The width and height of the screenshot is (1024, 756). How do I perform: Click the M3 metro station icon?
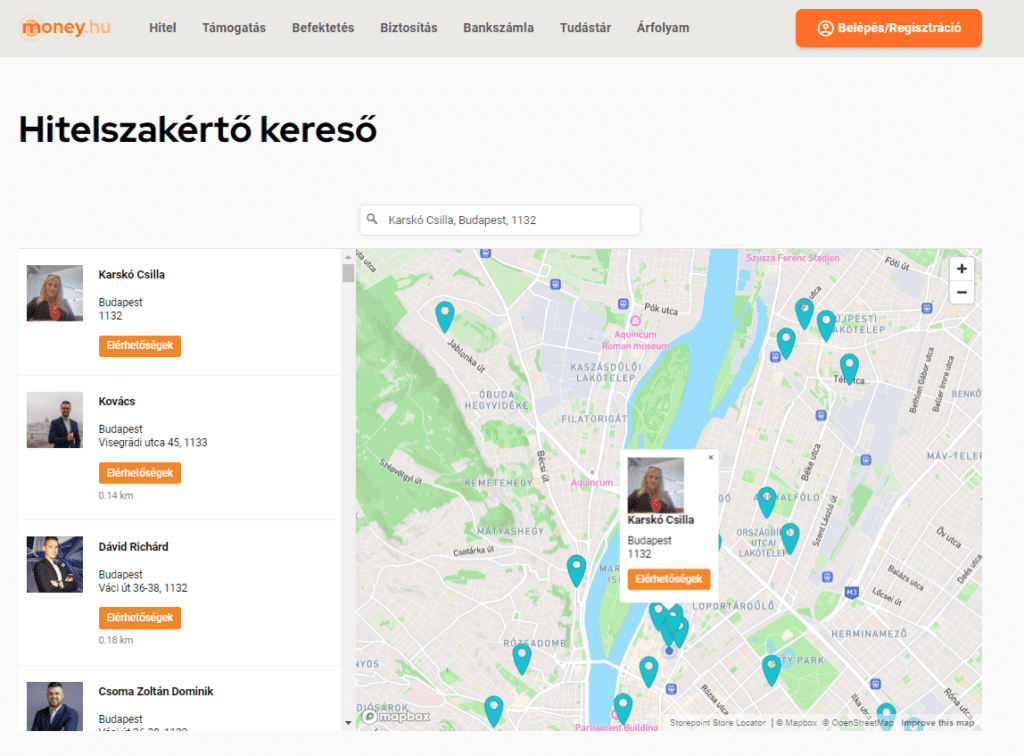(852, 592)
